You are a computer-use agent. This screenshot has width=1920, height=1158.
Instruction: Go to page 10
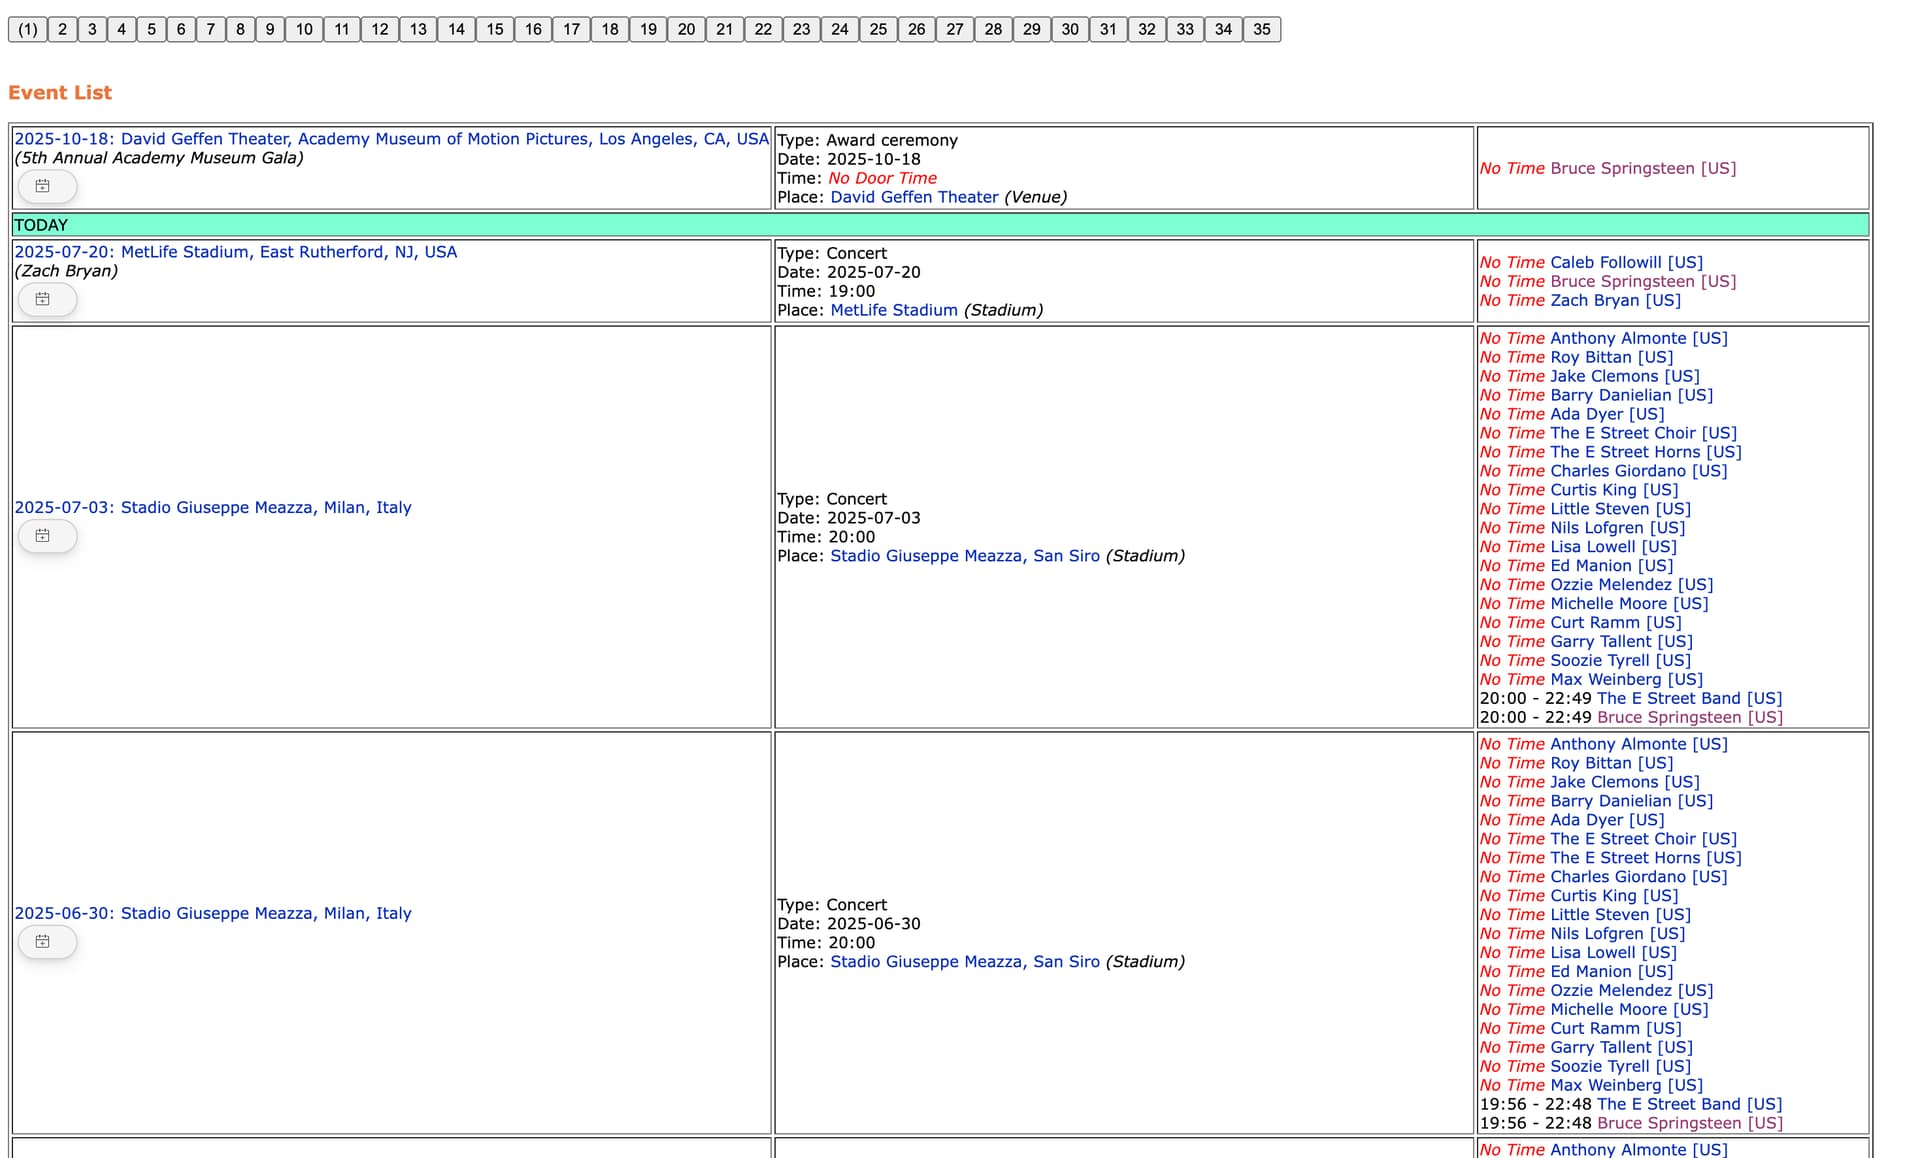pos(304,29)
